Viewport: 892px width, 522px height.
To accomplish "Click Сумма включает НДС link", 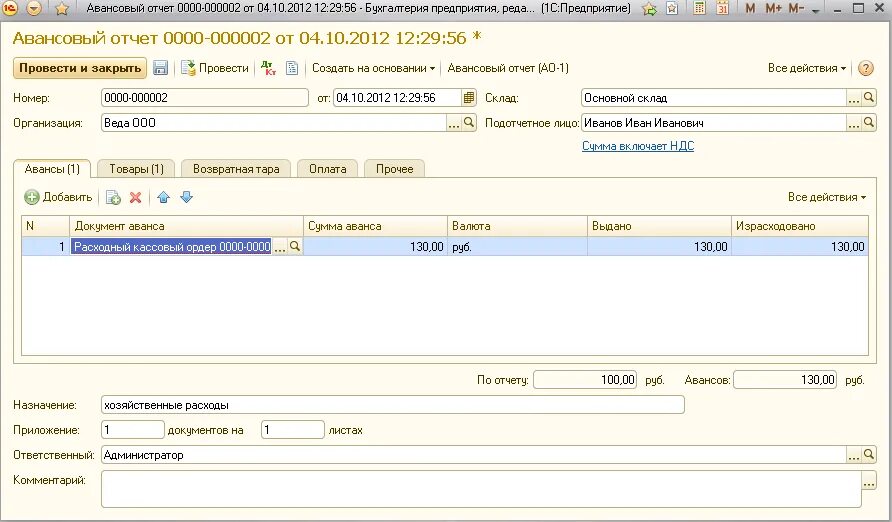I will (x=638, y=146).
